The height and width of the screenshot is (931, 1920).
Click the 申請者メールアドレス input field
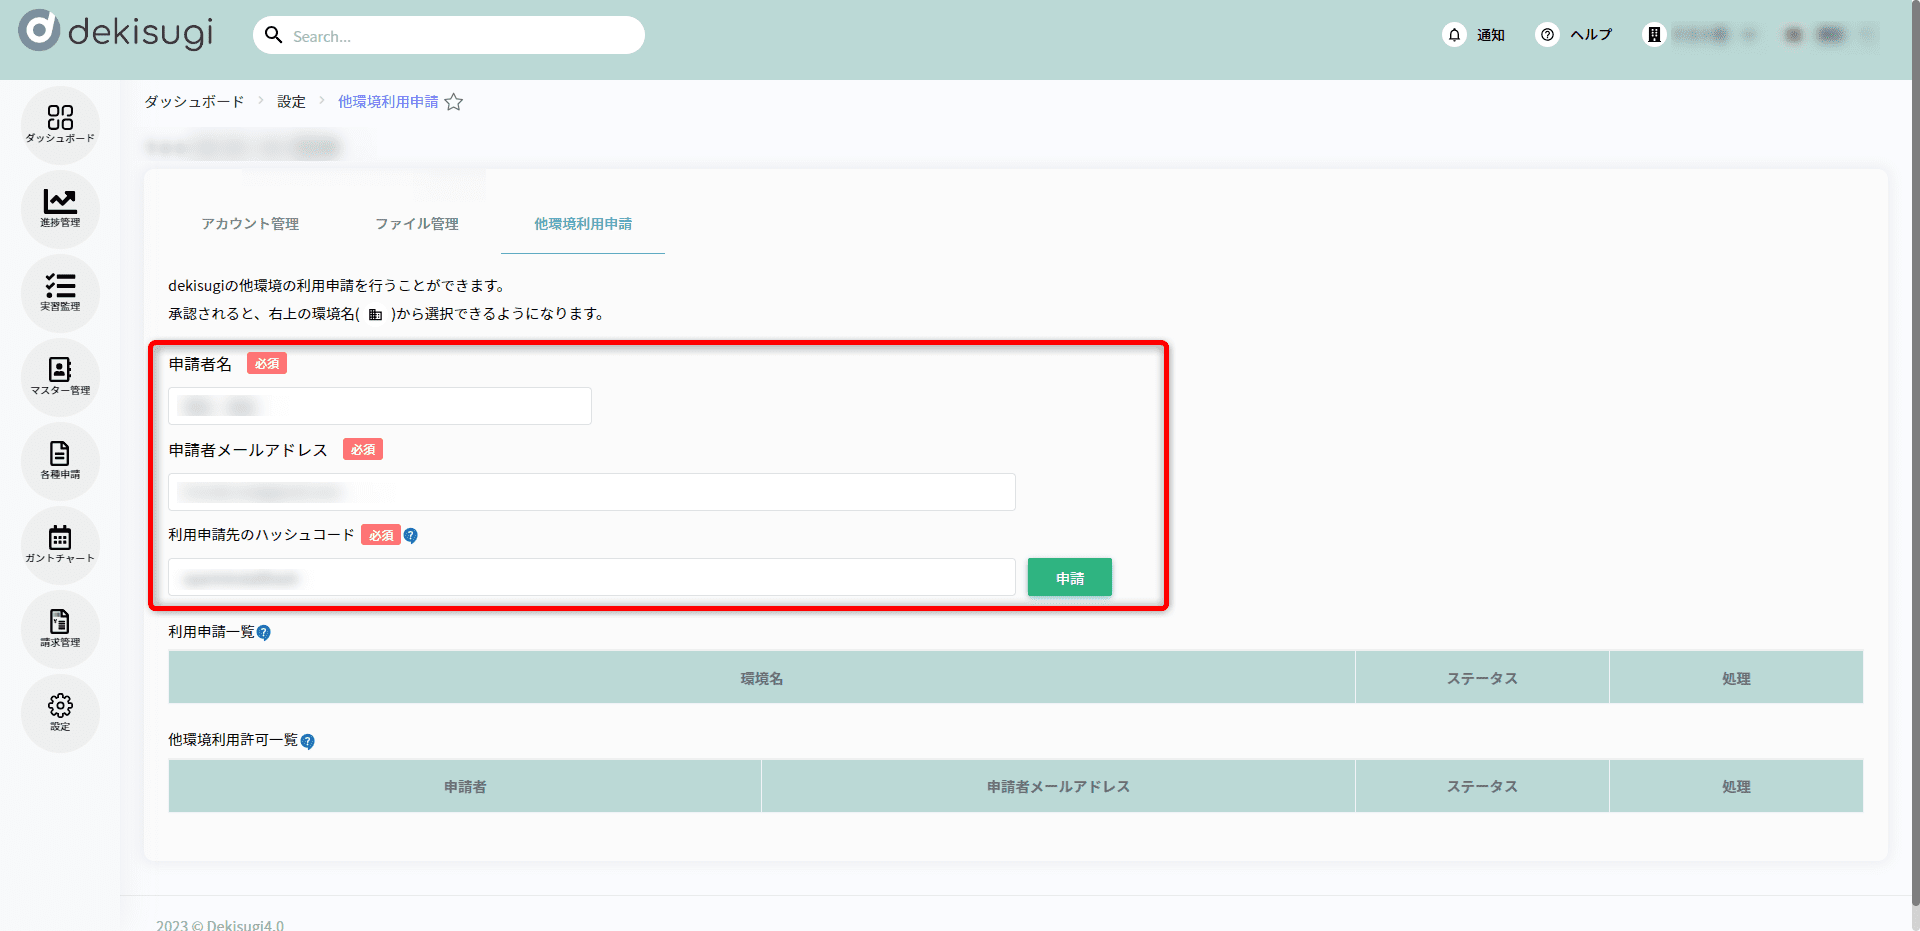tap(592, 492)
